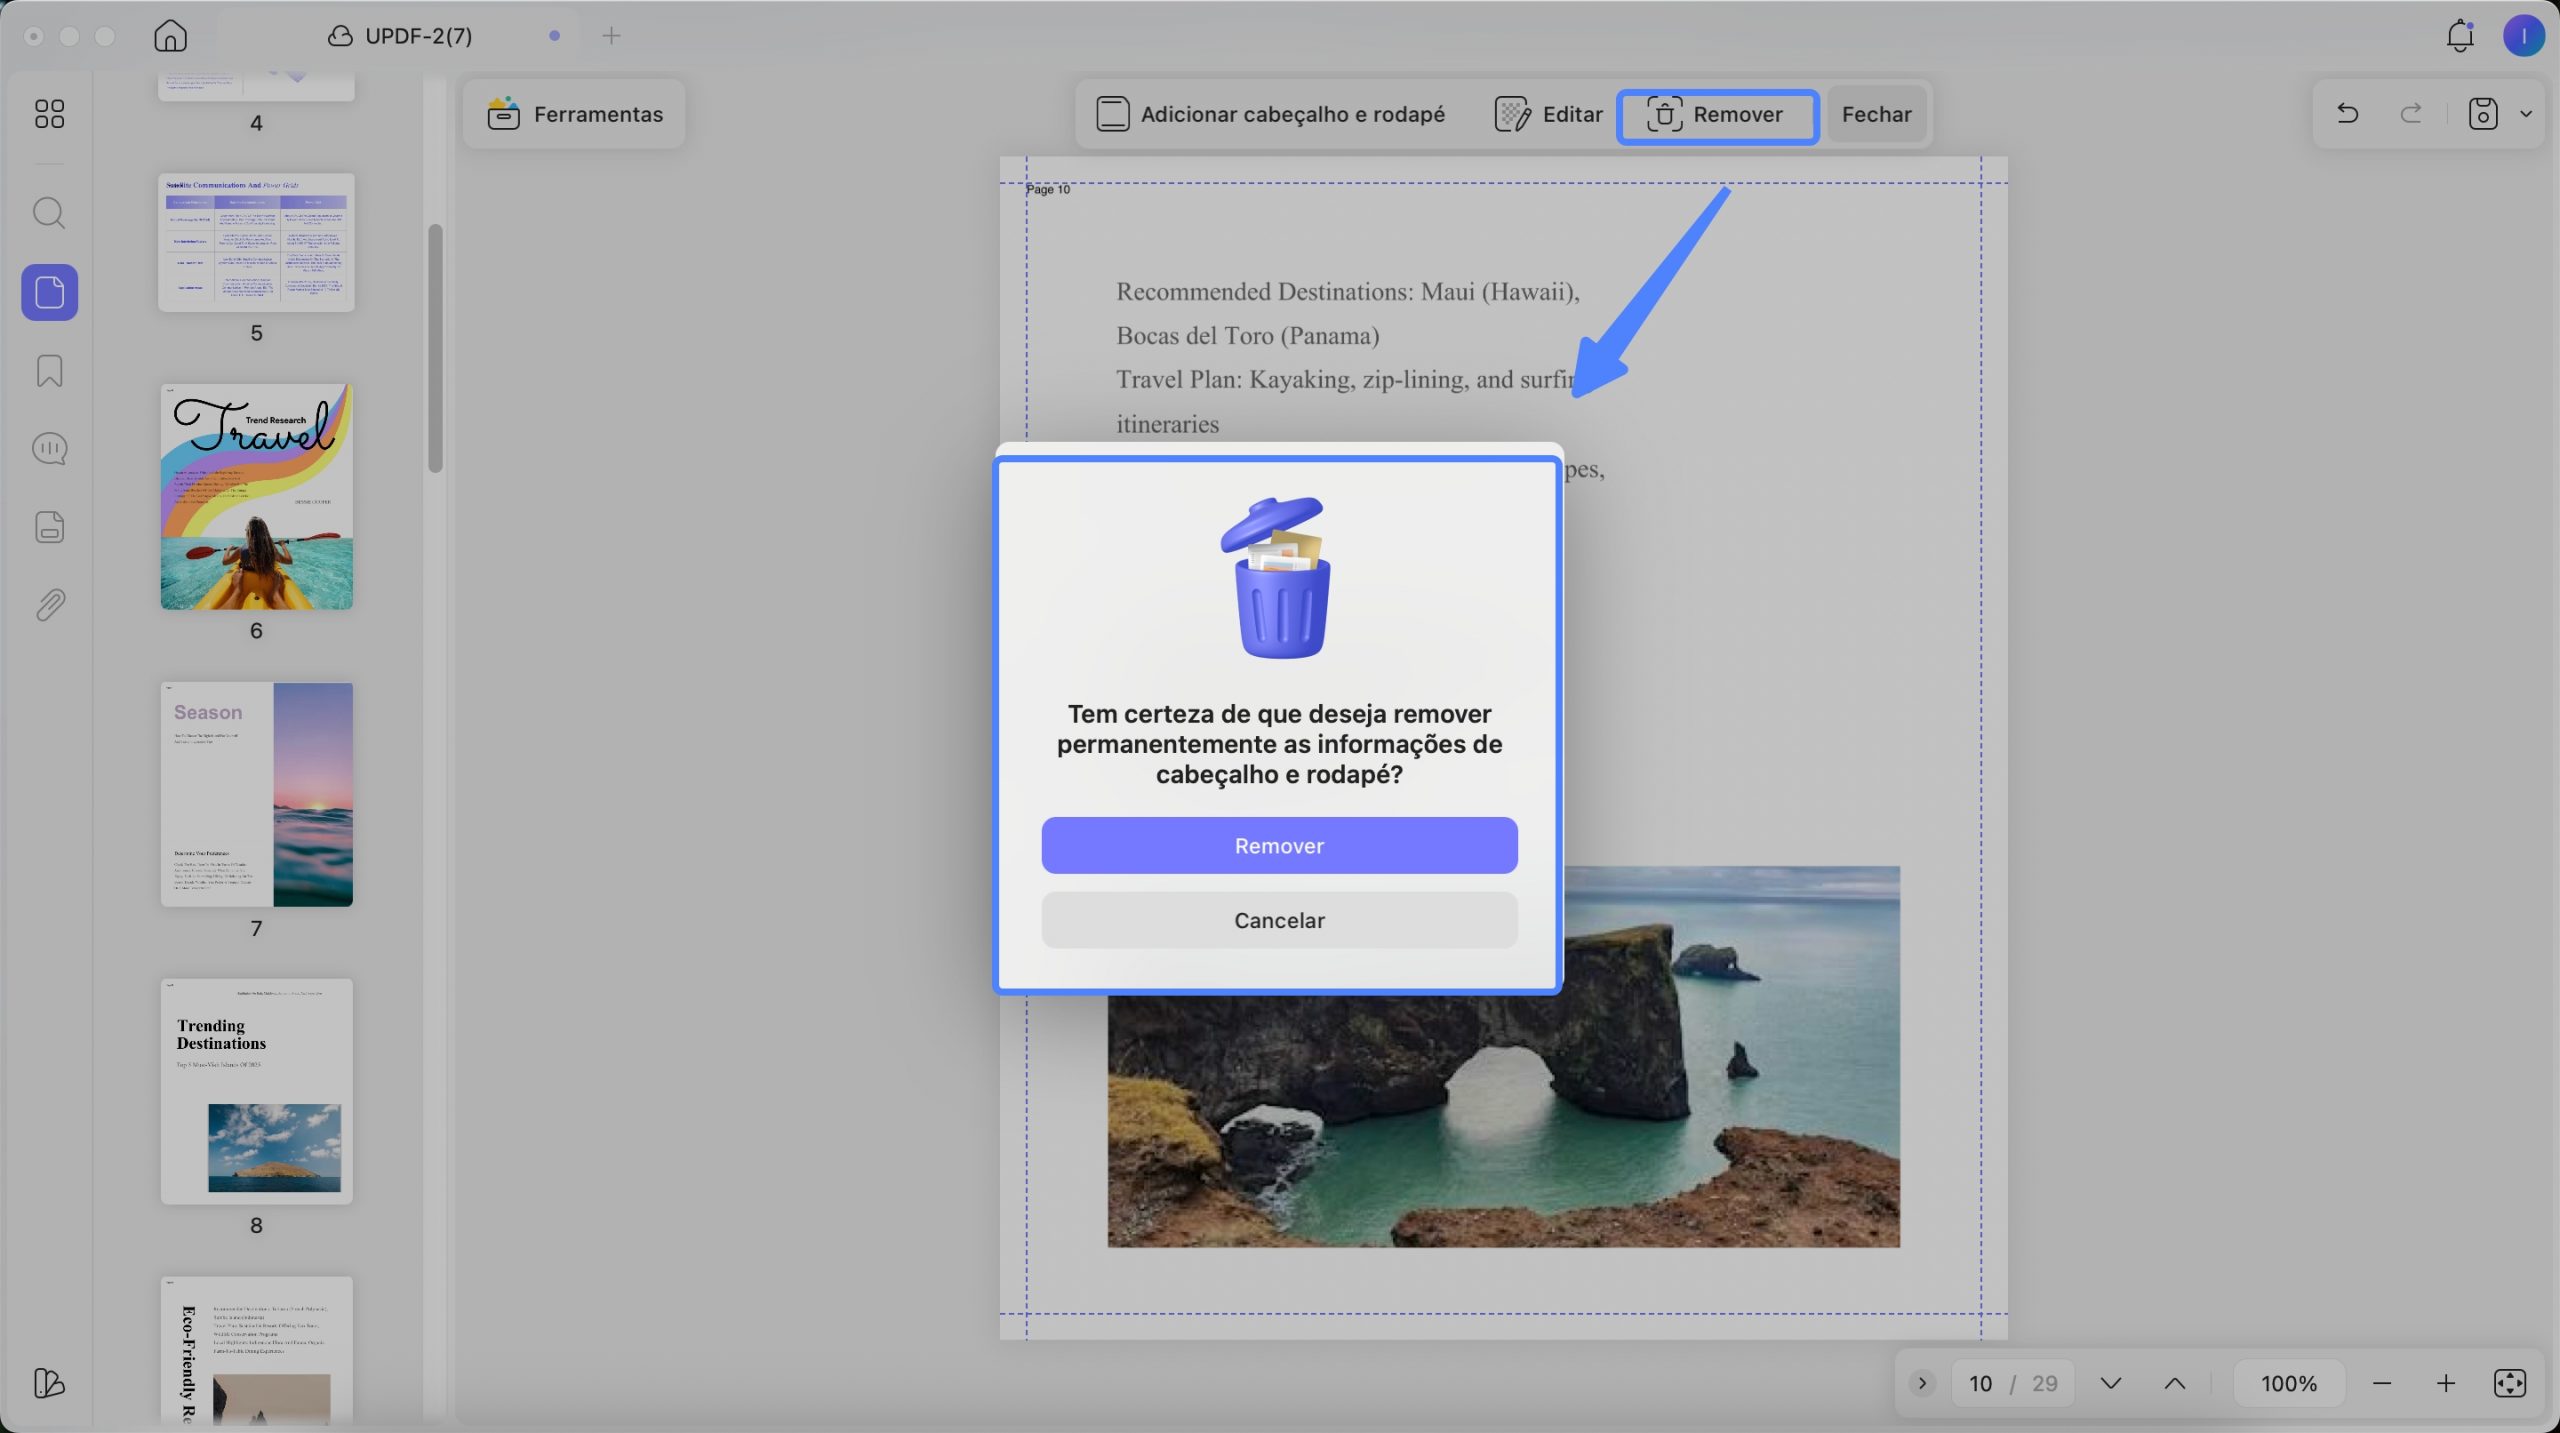Go to next page with down chevron
The image size is (2560, 1433).
tap(2111, 1383)
